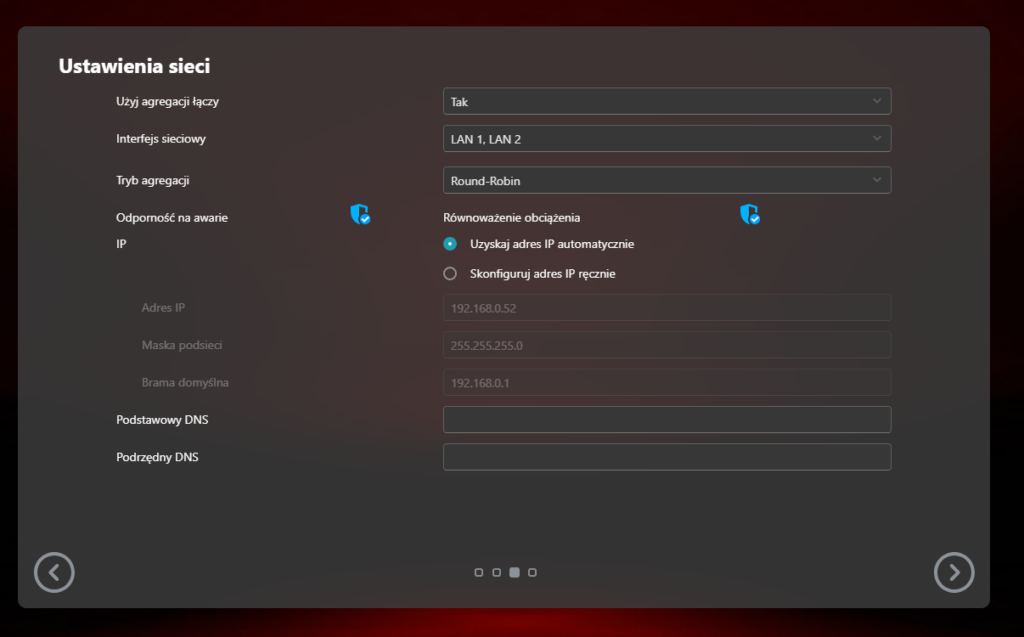The width and height of the screenshot is (1024, 637).
Task: Jump to the second page indicator dot
Action: coord(496,572)
